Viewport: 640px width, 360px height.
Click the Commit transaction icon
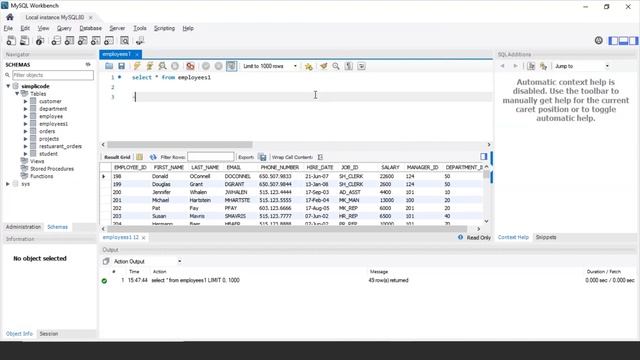[x=206, y=66]
